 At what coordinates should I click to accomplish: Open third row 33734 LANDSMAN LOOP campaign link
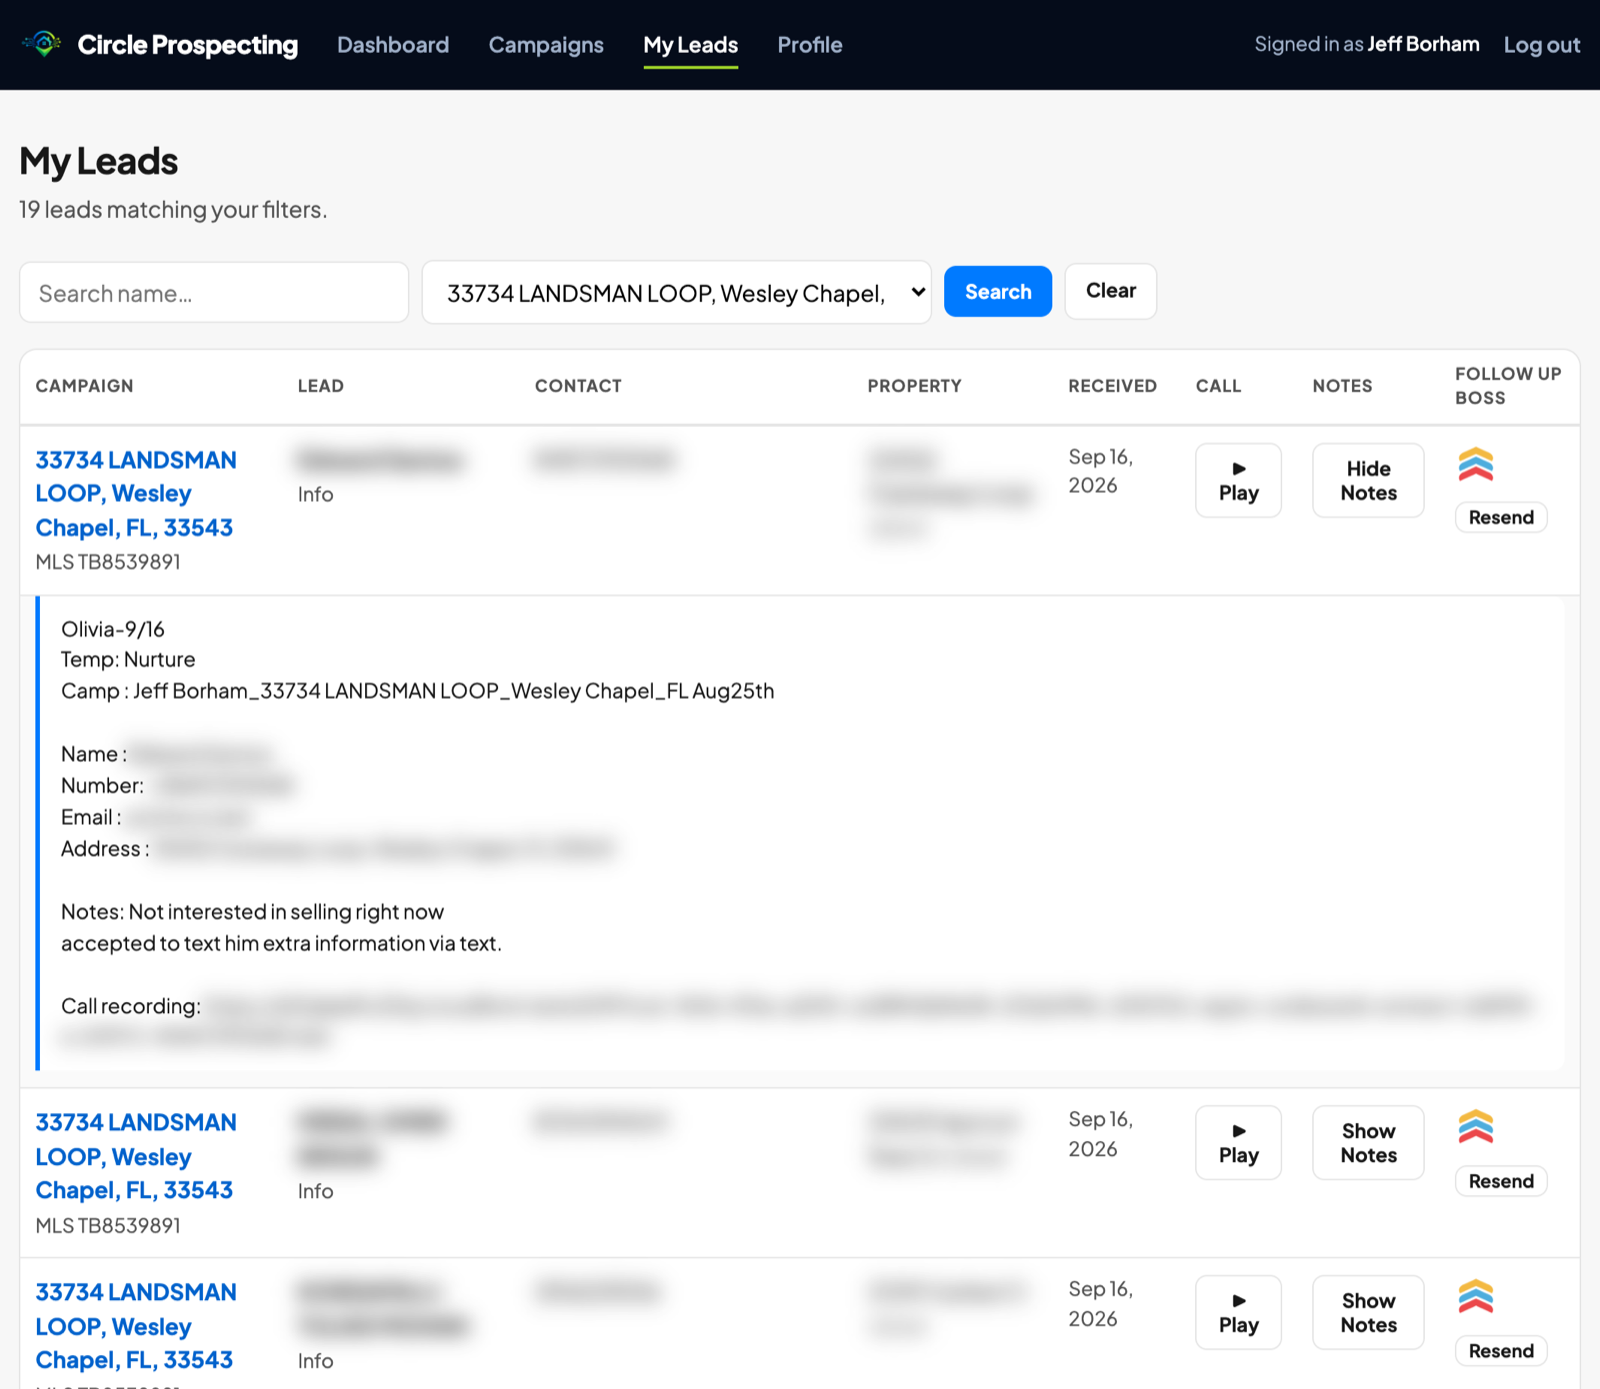136,1326
